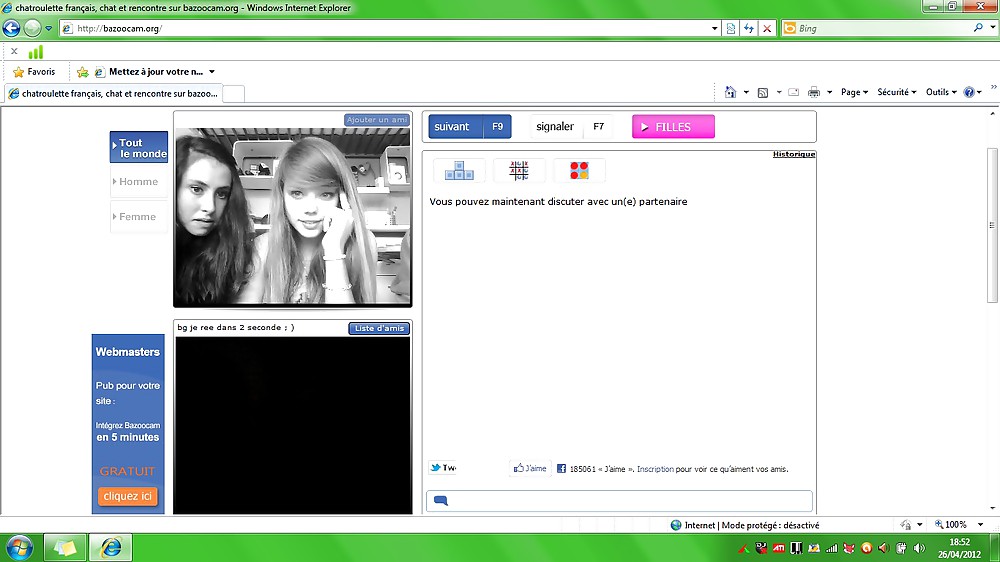Expand the Print dropdown arrow
Image resolution: width=1000 pixels, height=562 pixels.
829,92
